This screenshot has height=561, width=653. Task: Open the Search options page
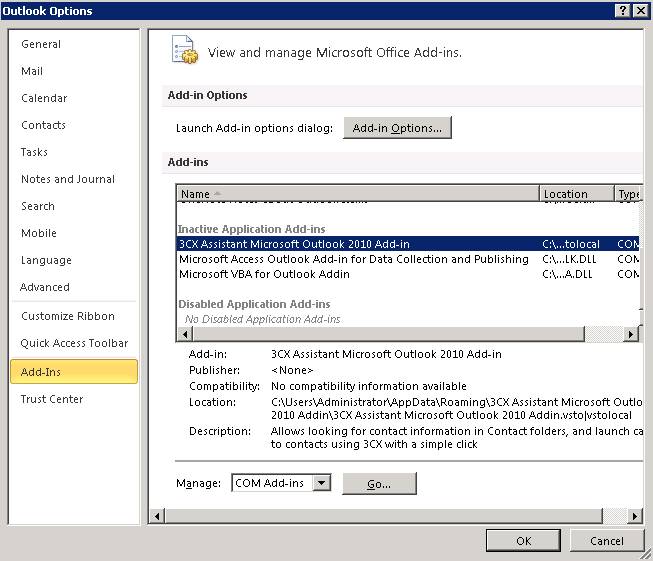pyautogui.click(x=38, y=206)
